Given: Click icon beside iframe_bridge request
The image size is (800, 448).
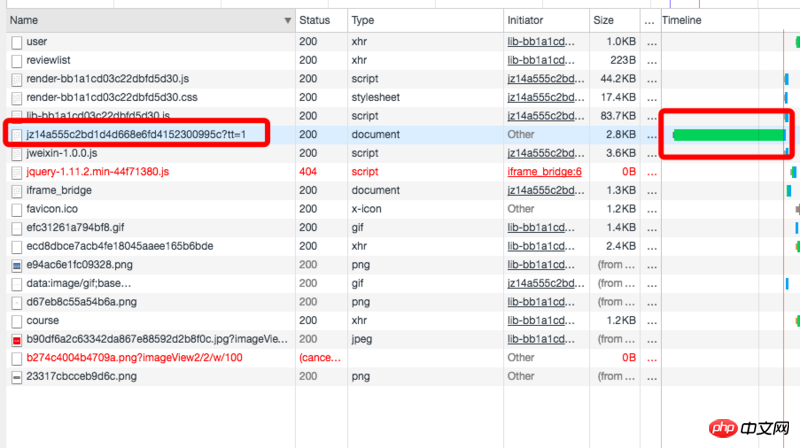Looking at the screenshot, I should click(16, 190).
